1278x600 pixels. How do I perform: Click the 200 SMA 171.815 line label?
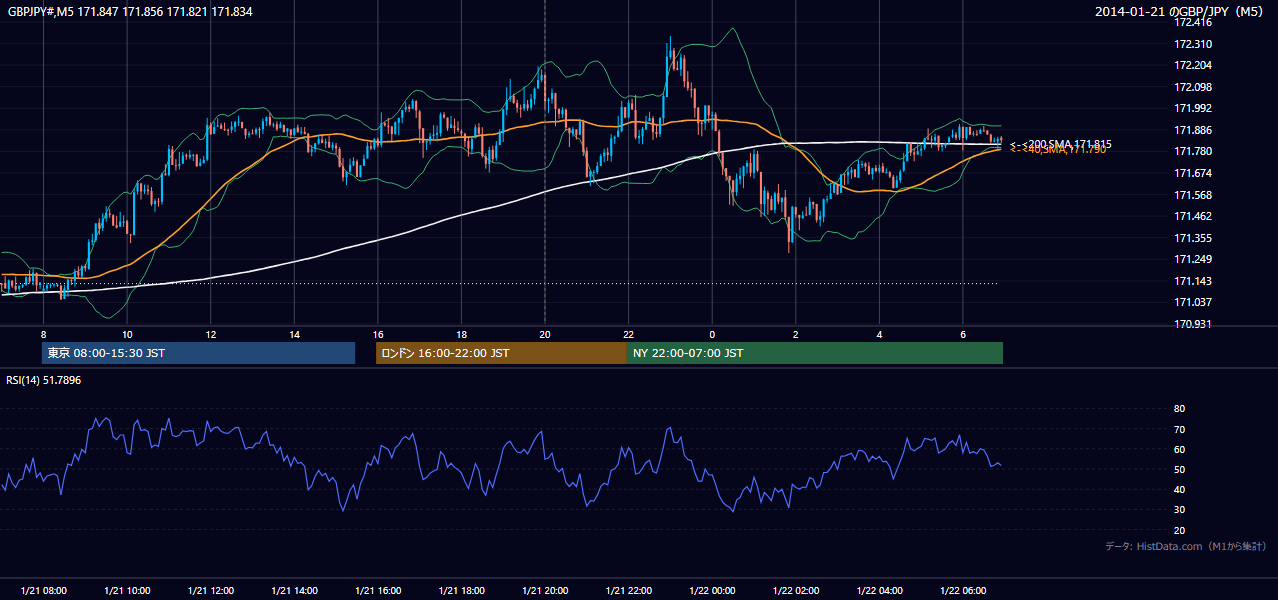[1060, 144]
